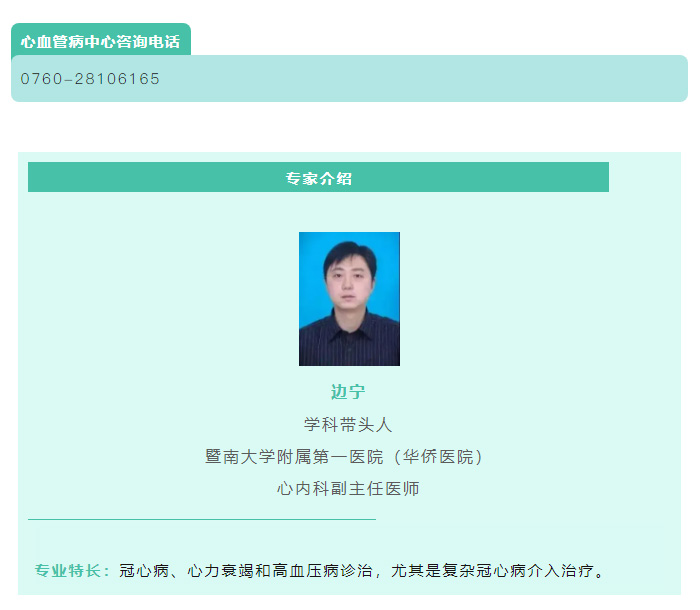700x610 pixels.
Task: Click the 心血管病中心咨询电话 tab header
Action: [101, 40]
